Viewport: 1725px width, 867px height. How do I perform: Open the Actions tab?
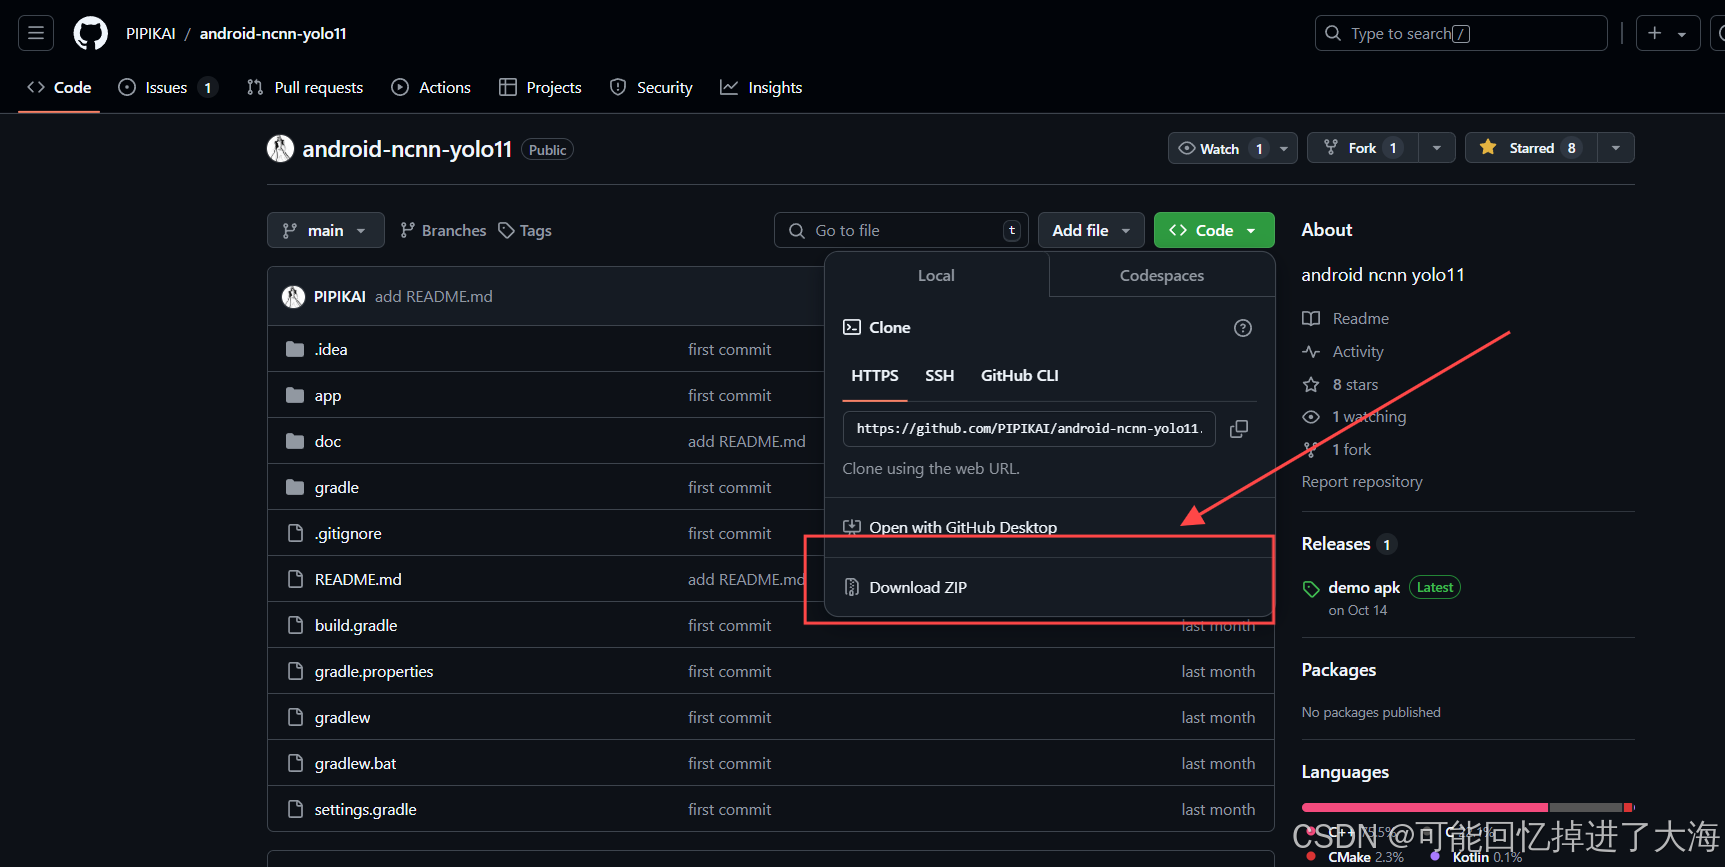(431, 87)
